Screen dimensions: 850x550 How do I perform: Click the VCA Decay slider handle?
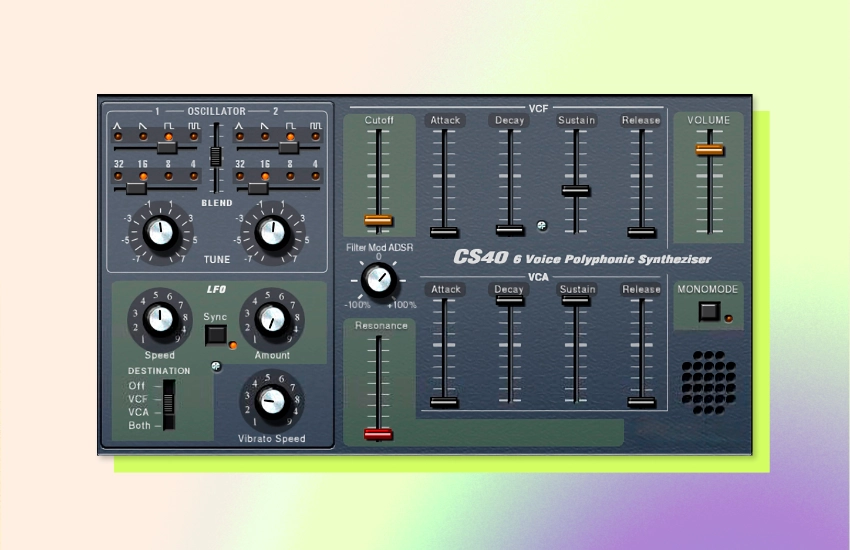pos(510,300)
